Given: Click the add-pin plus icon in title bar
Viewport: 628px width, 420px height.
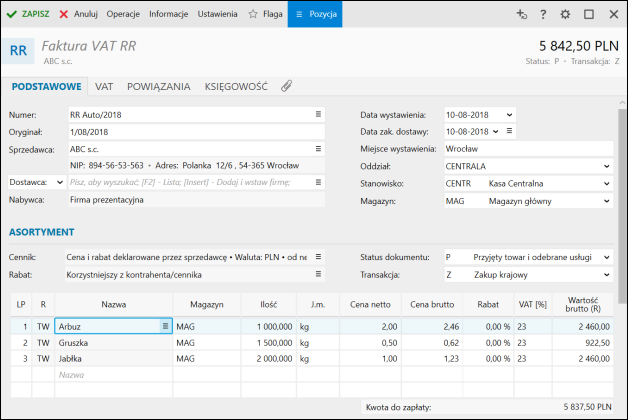Looking at the screenshot, I should (520, 15).
